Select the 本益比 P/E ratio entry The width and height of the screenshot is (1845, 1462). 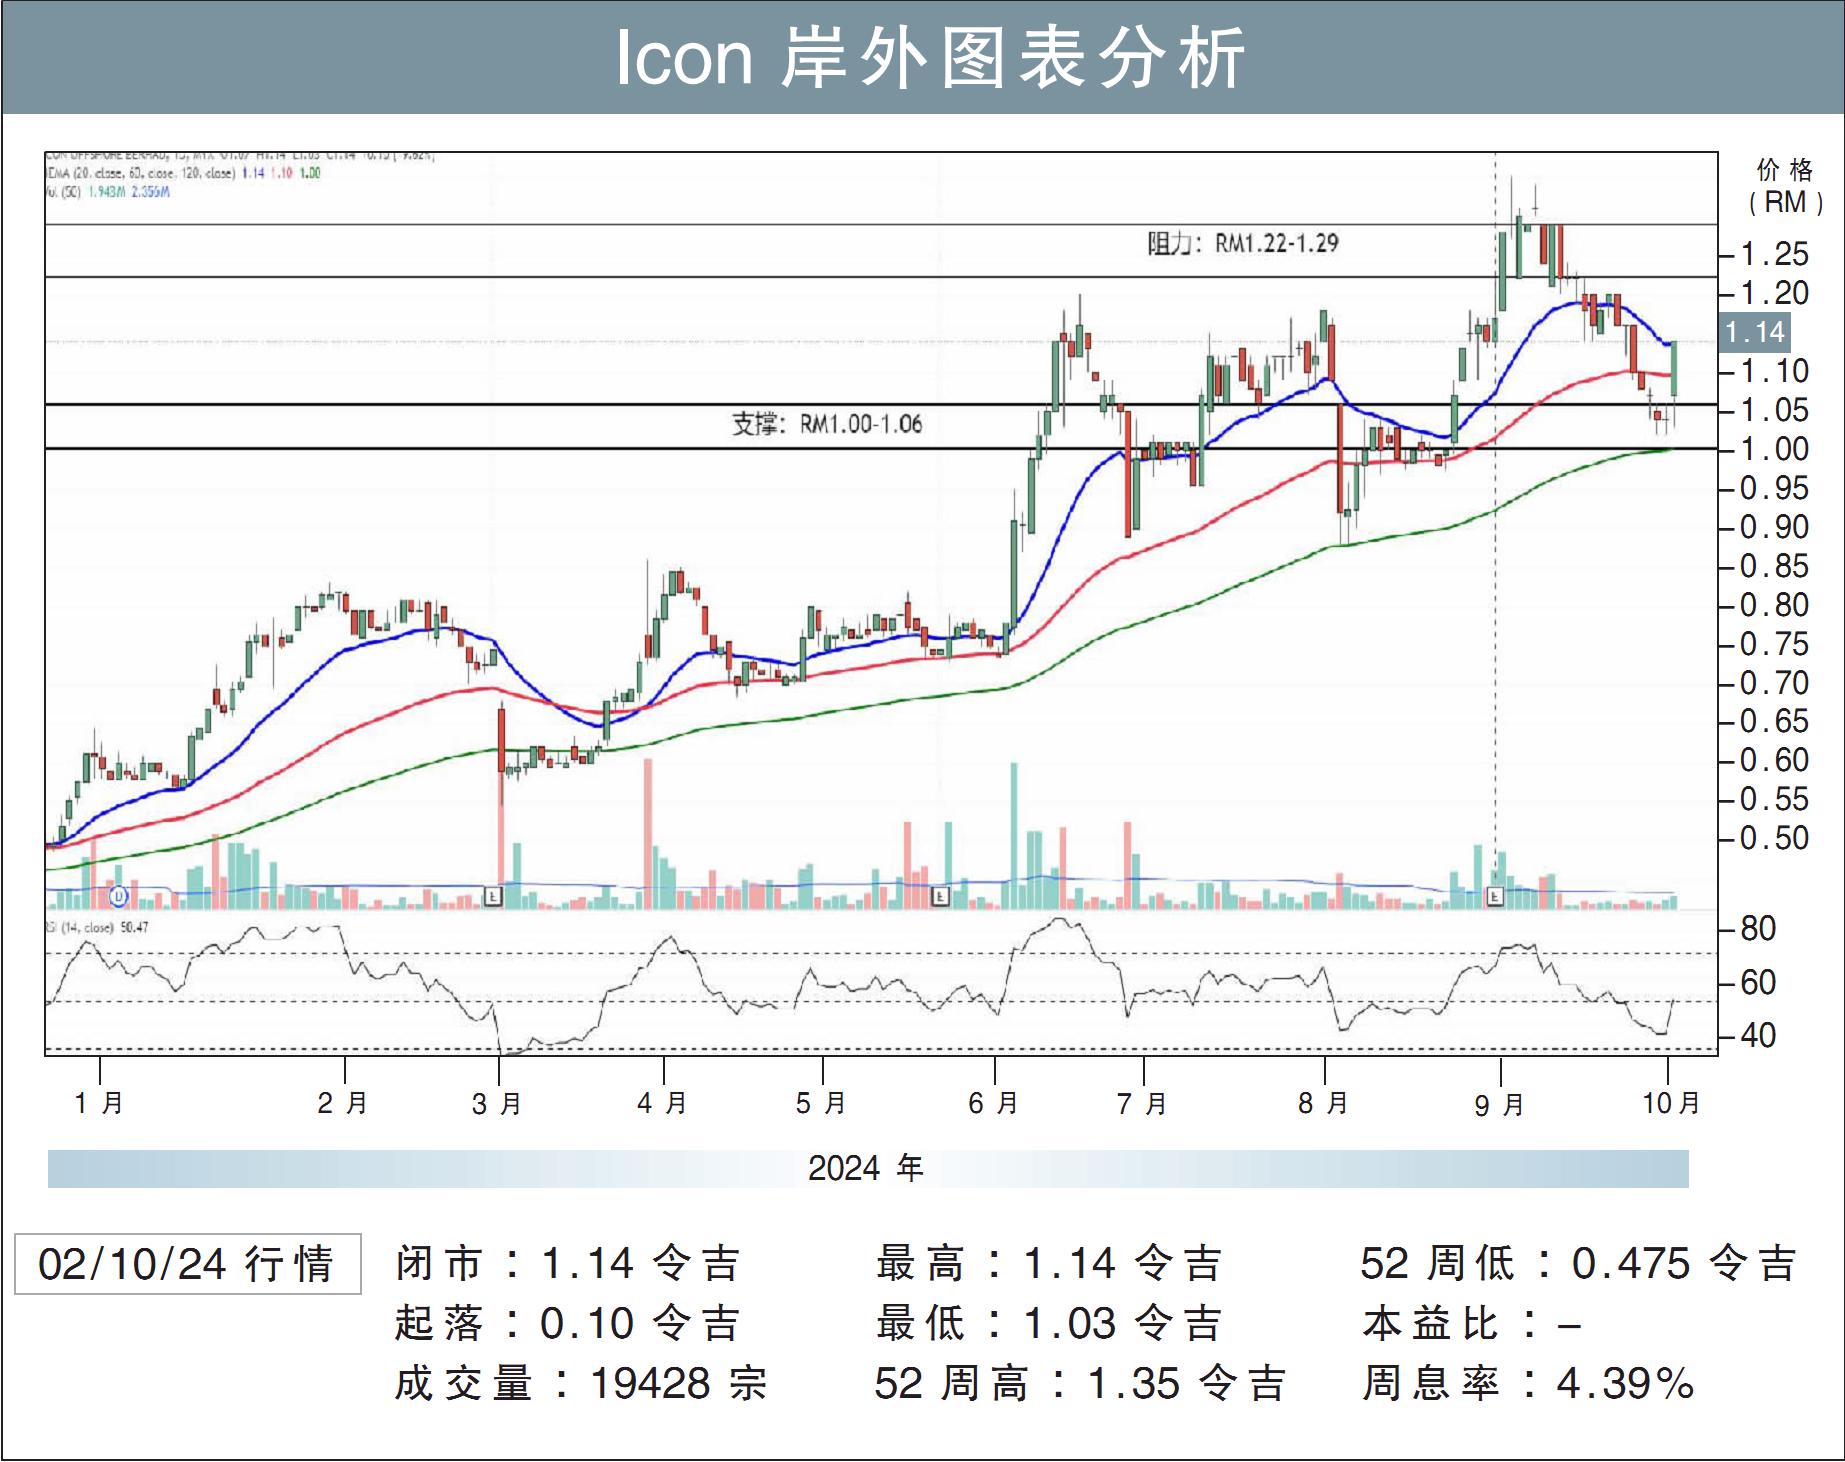pos(1472,1324)
